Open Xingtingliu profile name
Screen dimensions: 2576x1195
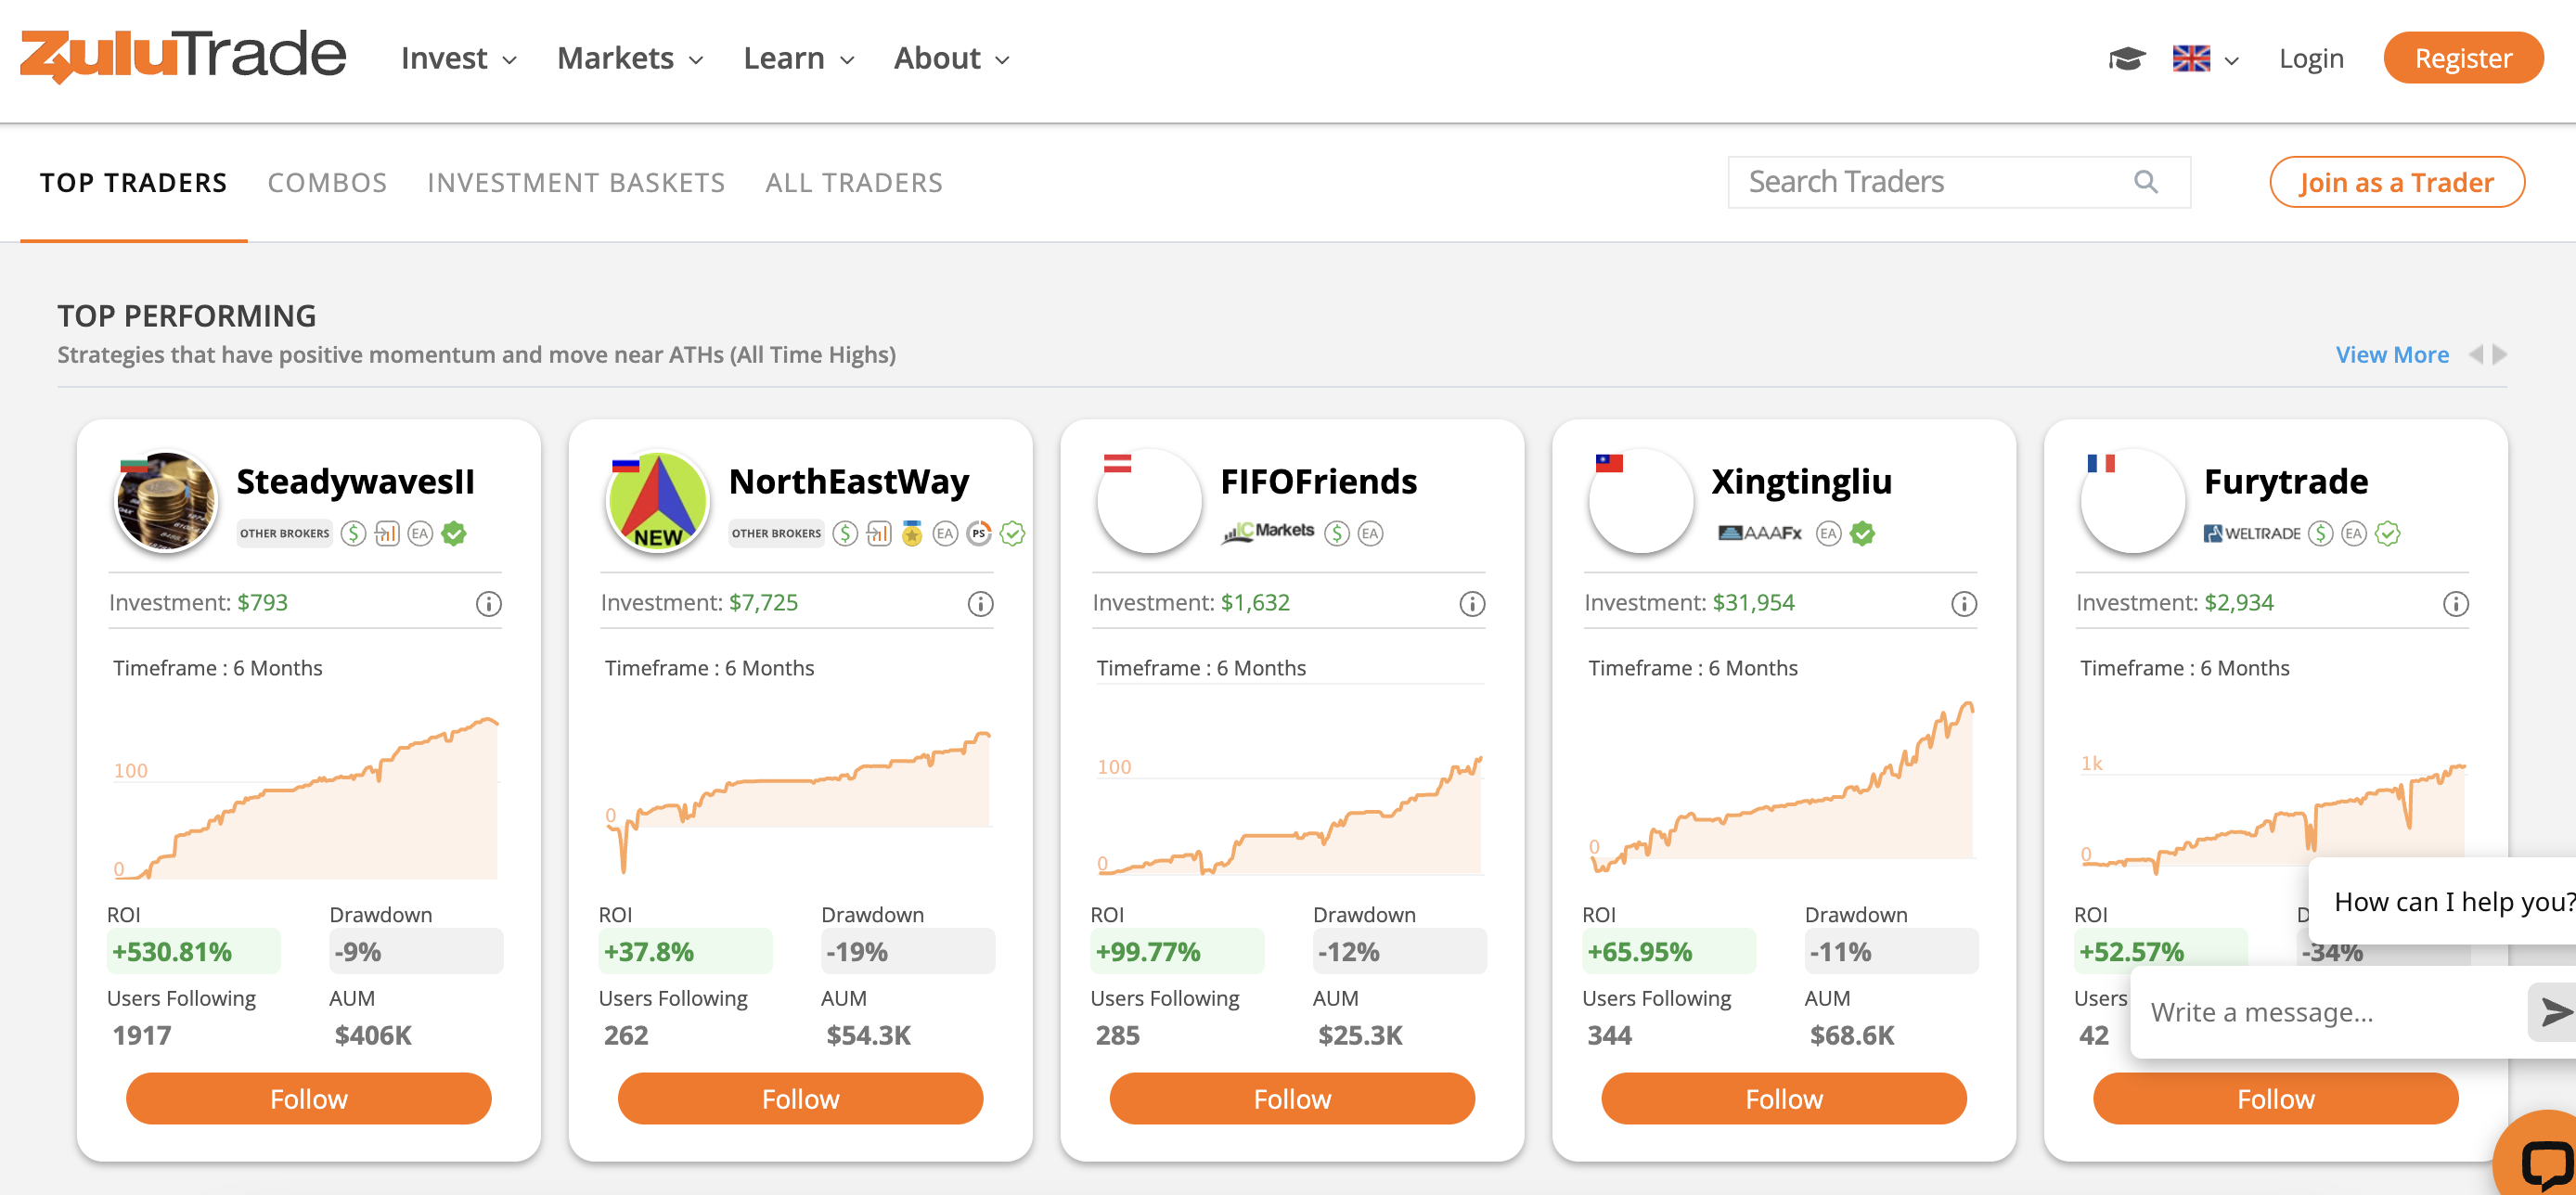pyautogui.click(x=1802, y=481)
